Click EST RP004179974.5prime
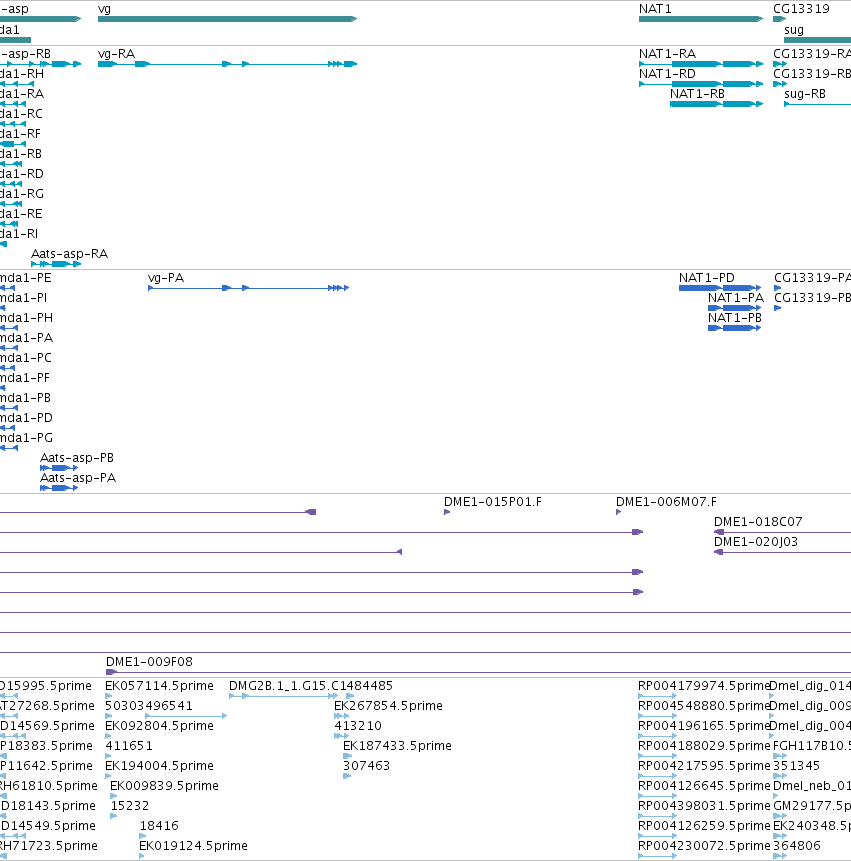Screen dimensions: 851x861 click(x=704, y=686)
